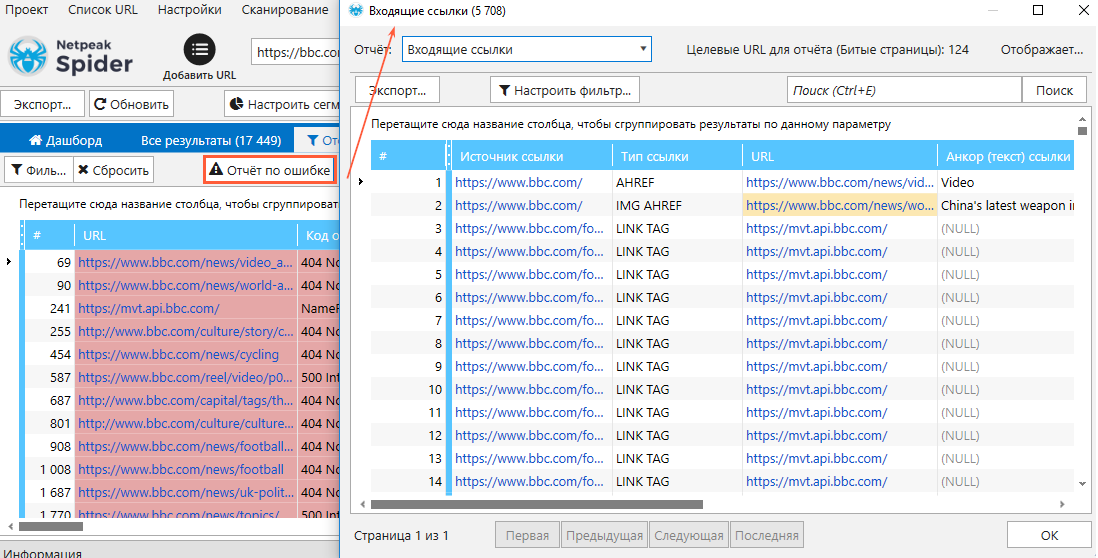Screen dimensions: 1098x558
Task: Click Сбросить reset button with X icon
Action: point(113,170)
